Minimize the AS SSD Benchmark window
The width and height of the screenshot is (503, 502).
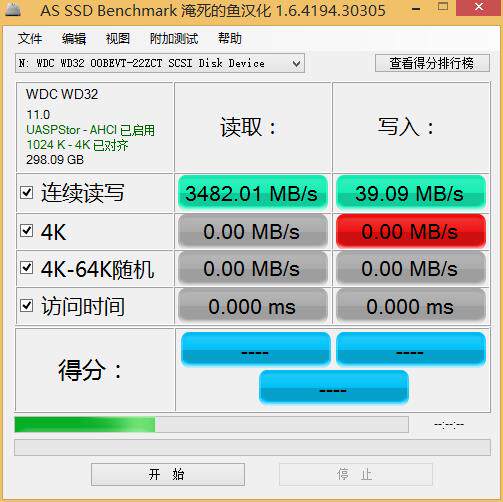point(416,9)
